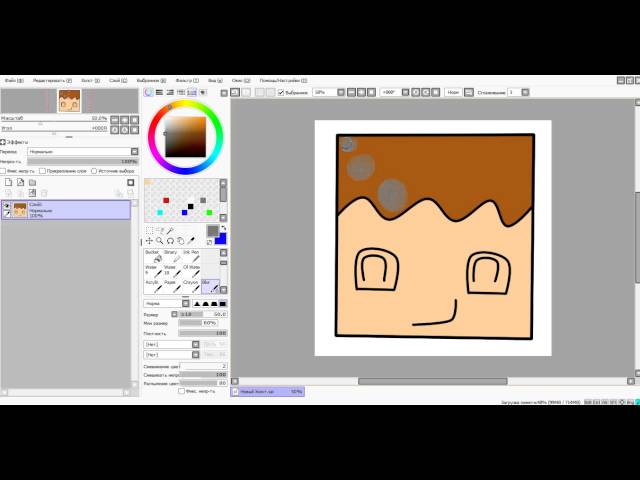This screenshot has height=480, width=640.
Task: Select the Magic Wand tool
Action: [x=170, y=231]
